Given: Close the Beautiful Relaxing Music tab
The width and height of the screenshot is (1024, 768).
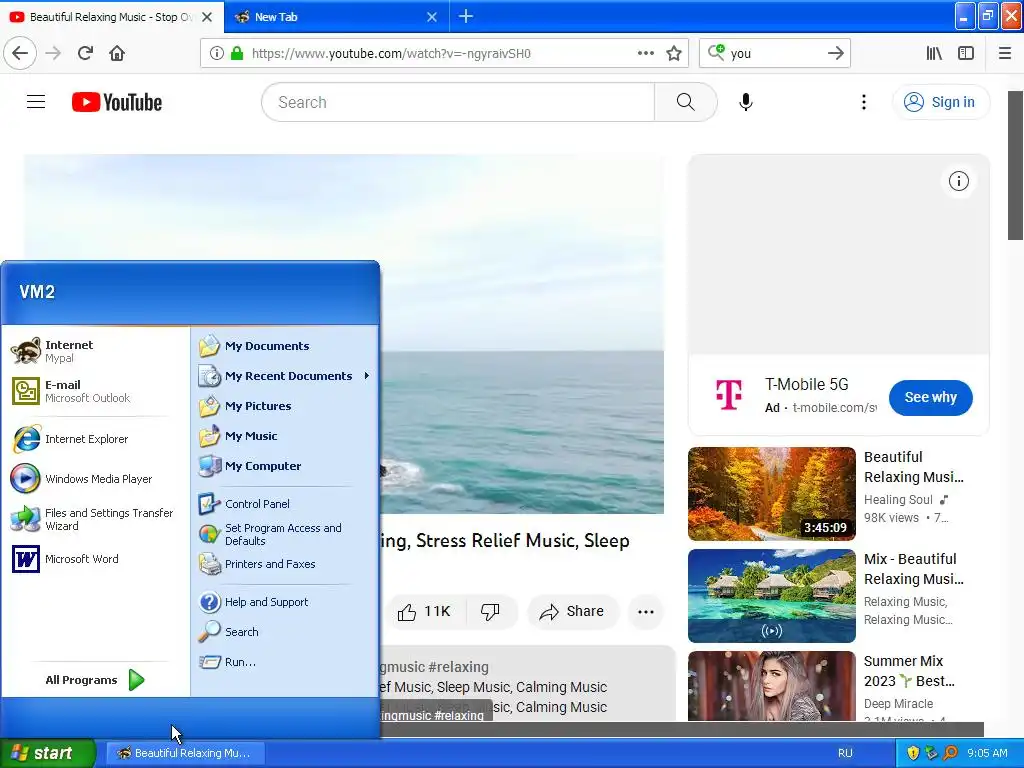Looking at the screenshot, I should tap(207, 17).
